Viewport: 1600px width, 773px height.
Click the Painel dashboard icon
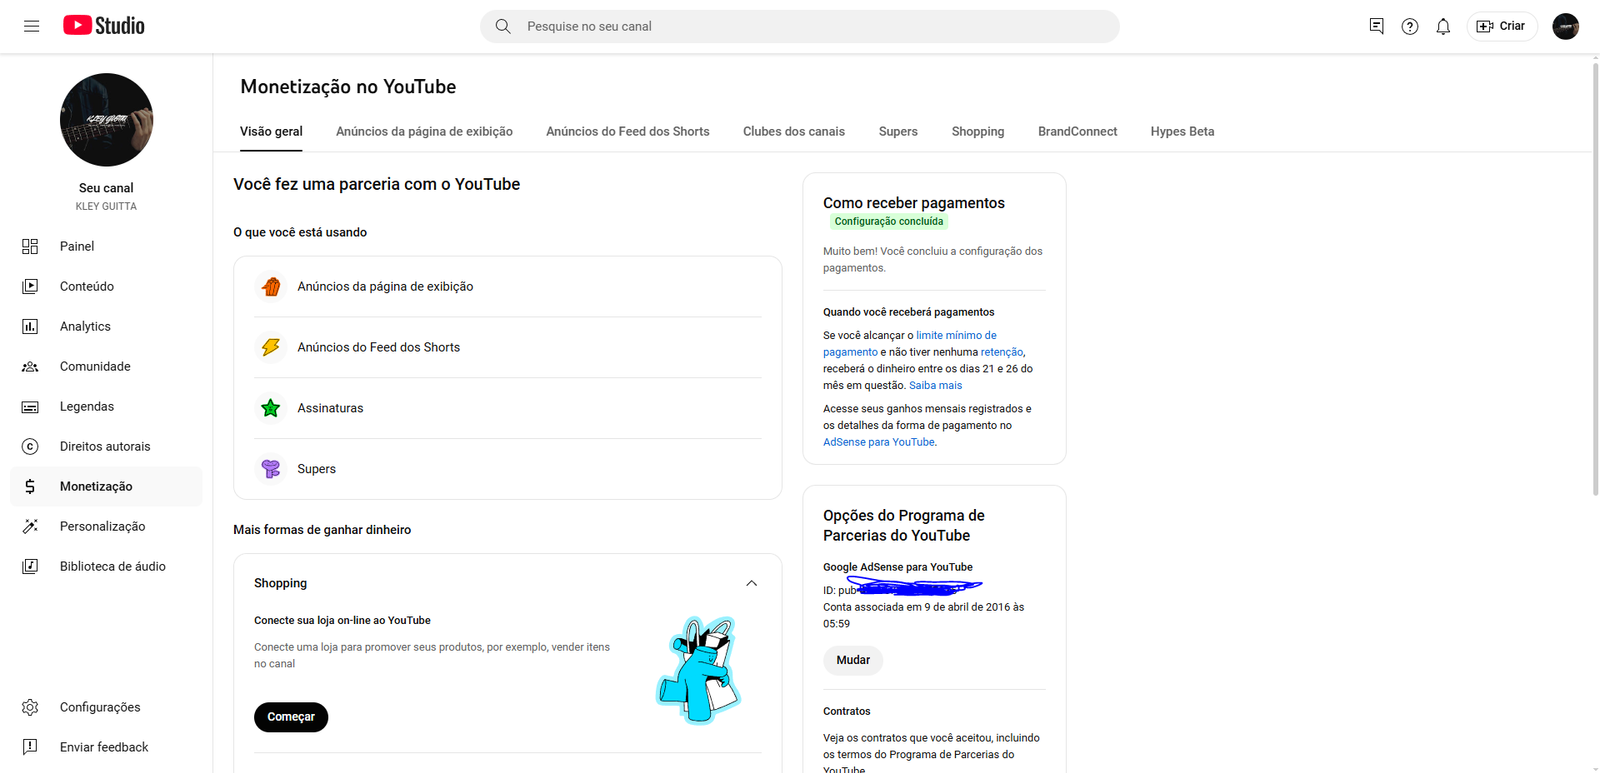click(x=30, y=246)
